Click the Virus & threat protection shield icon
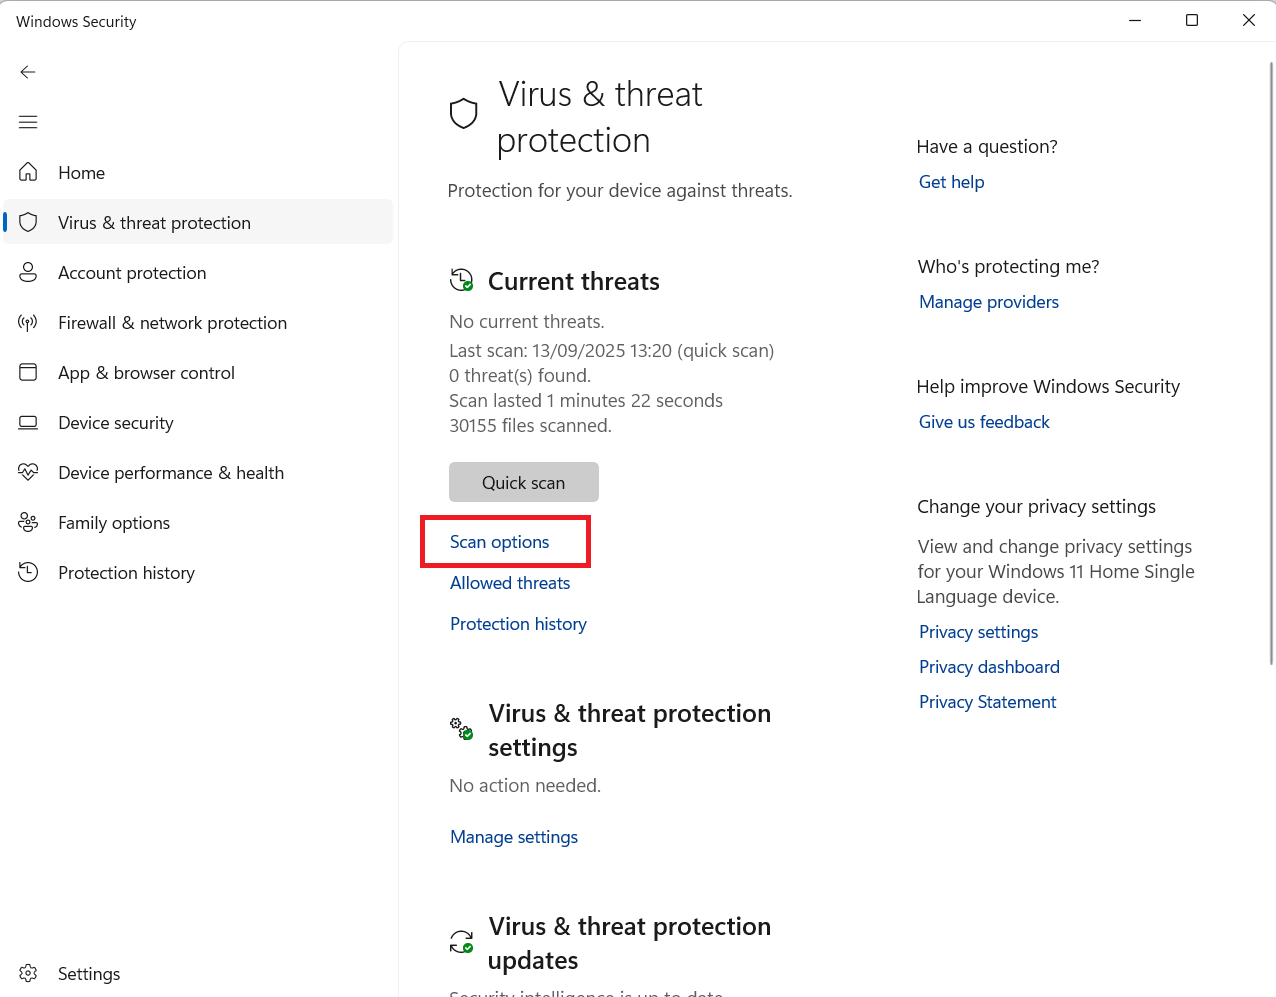 [x=28, y=222]
